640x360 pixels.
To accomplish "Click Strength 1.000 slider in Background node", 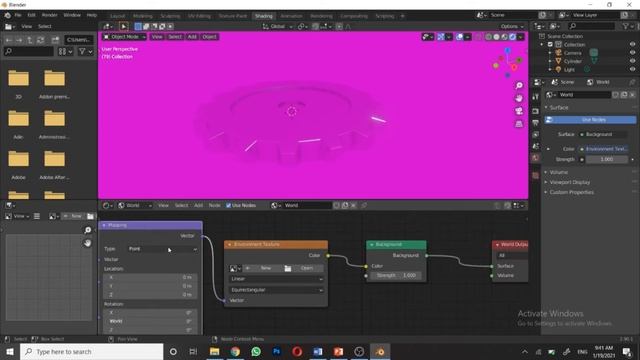I will pyautogui.click(x=396, y=276).
